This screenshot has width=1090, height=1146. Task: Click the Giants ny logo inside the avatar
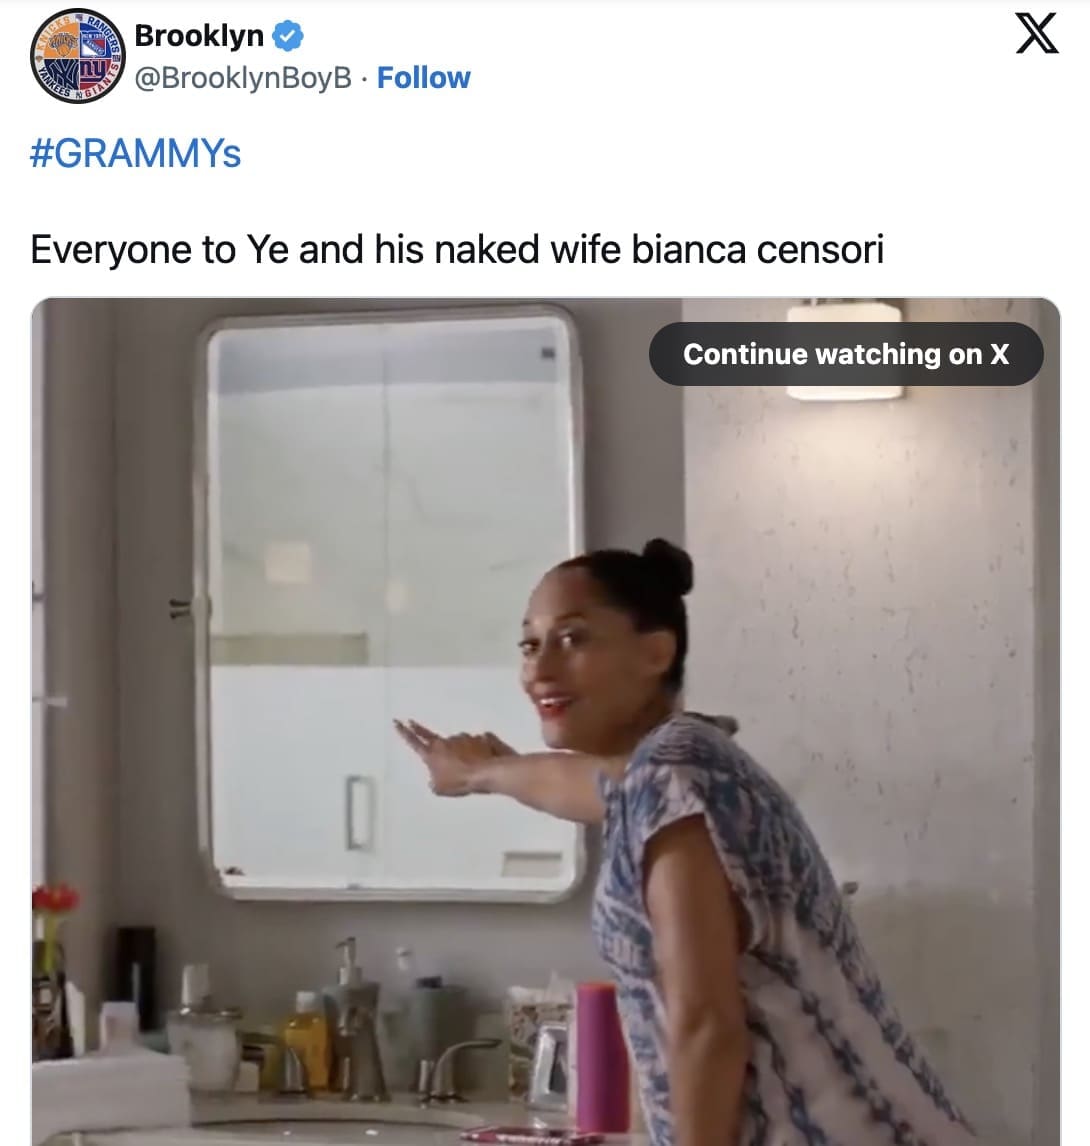[93, 72]
